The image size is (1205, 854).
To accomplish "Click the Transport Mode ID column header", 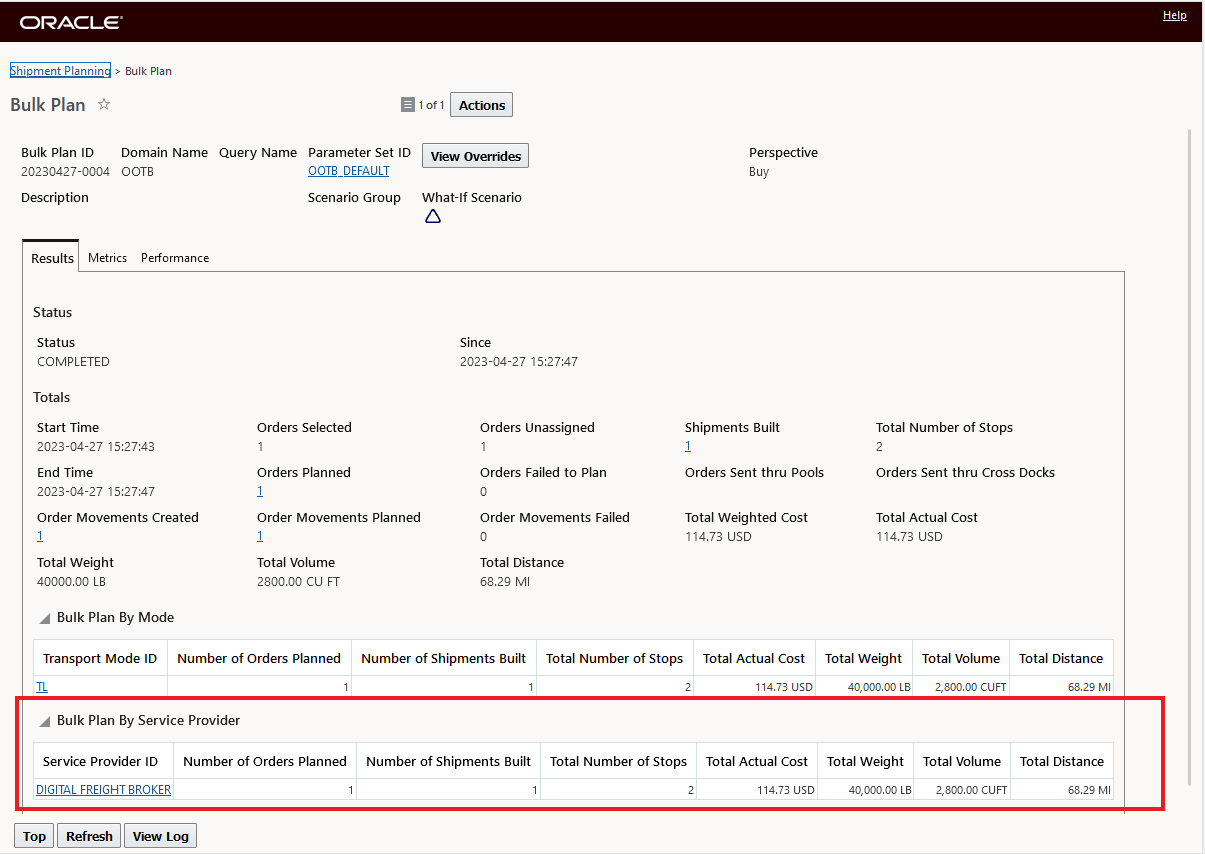I will 100,658.
